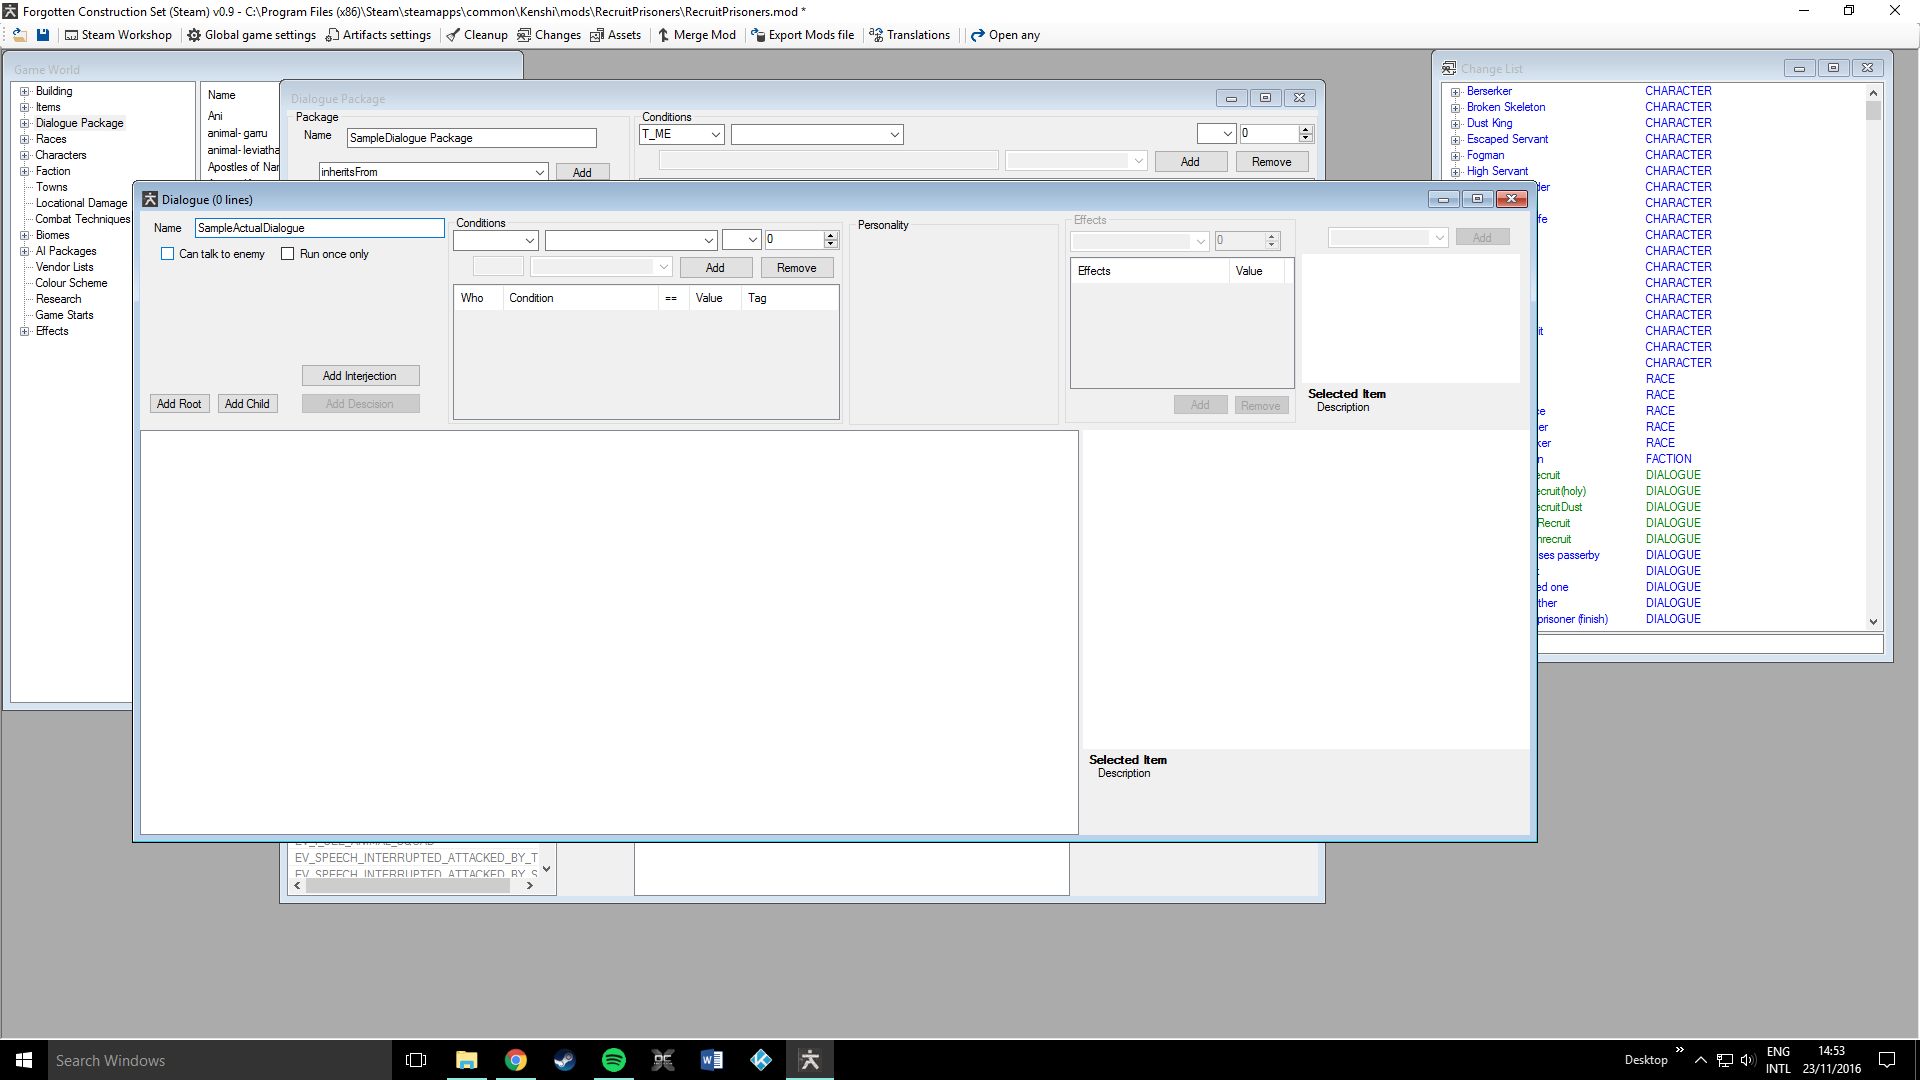
Task: Open the Changes toolbar menu
Action: [x=549, y=35]
